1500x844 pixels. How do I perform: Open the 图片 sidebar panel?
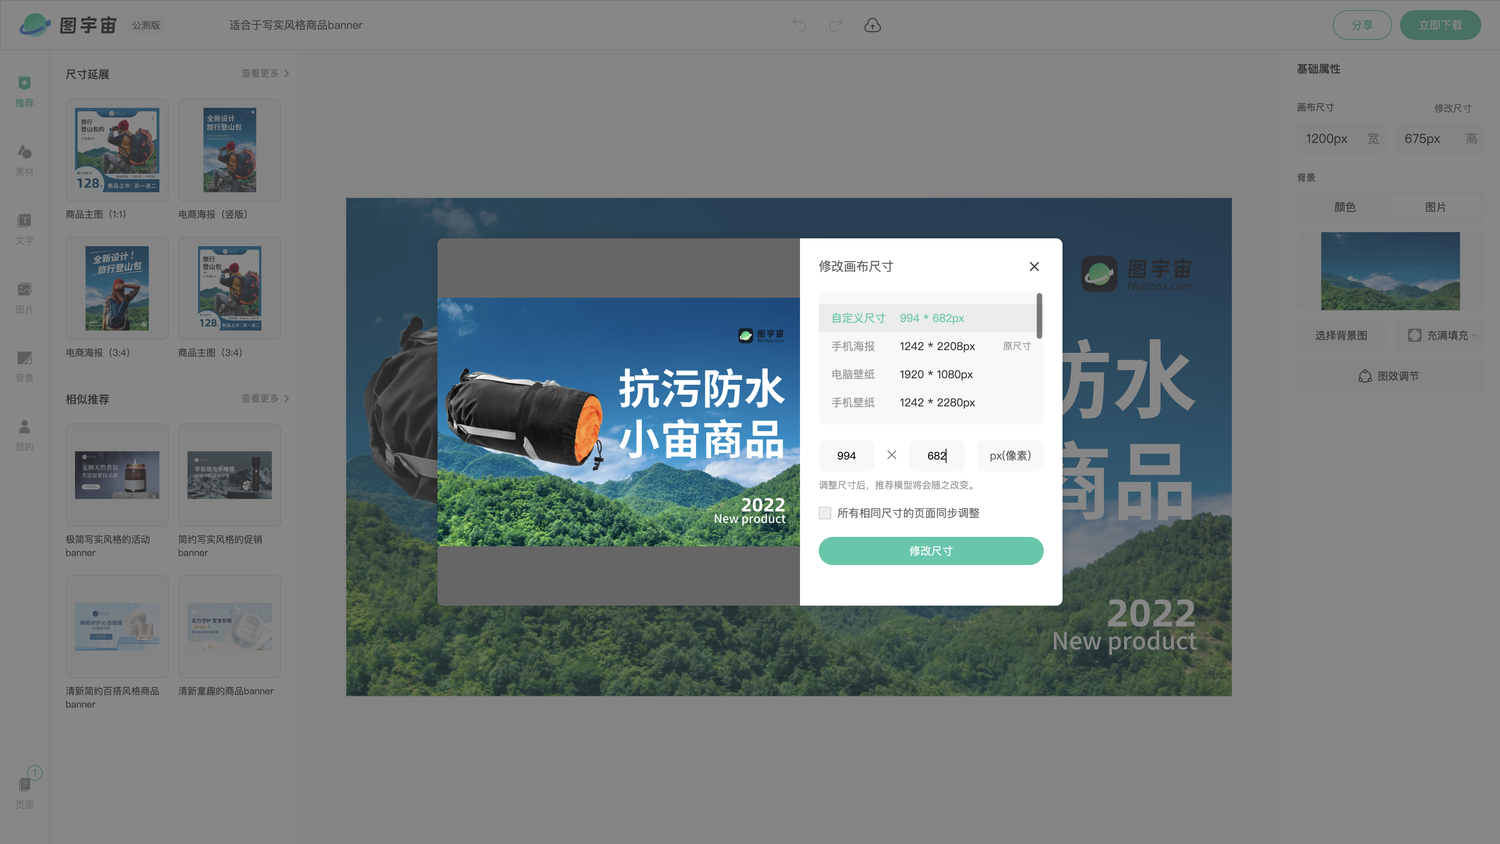coord(25,298)
